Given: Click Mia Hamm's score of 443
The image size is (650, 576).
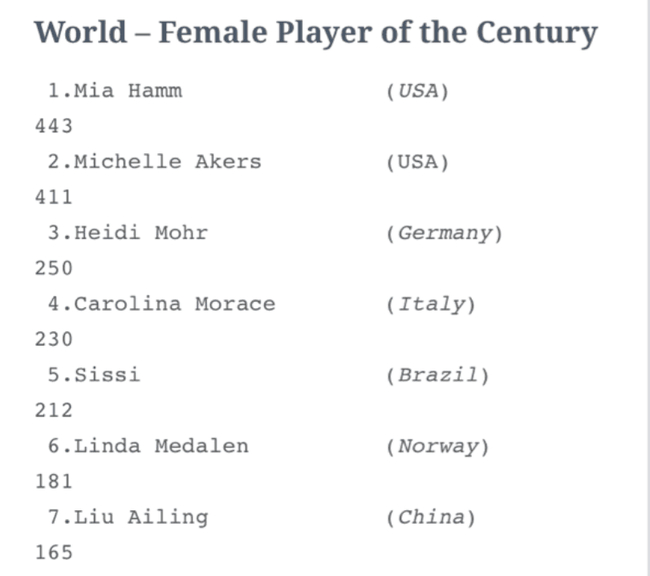Looking at the screenshot, I should 54,127.
